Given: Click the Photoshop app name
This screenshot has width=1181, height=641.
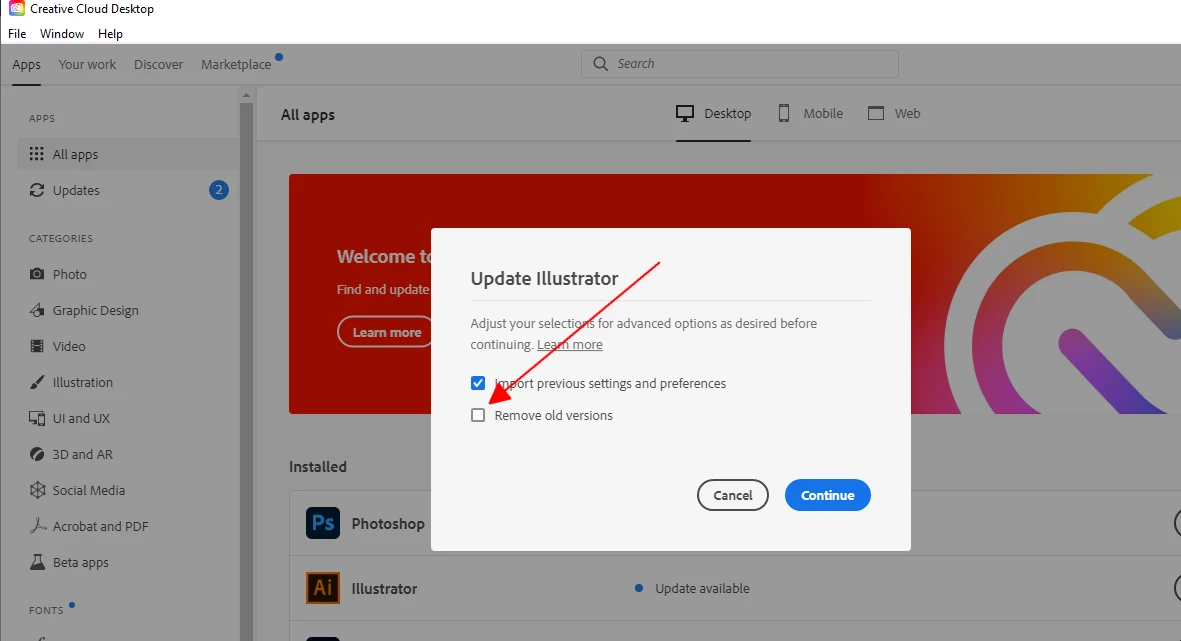Looking at the screenshot, I should [x=388, y=523].
